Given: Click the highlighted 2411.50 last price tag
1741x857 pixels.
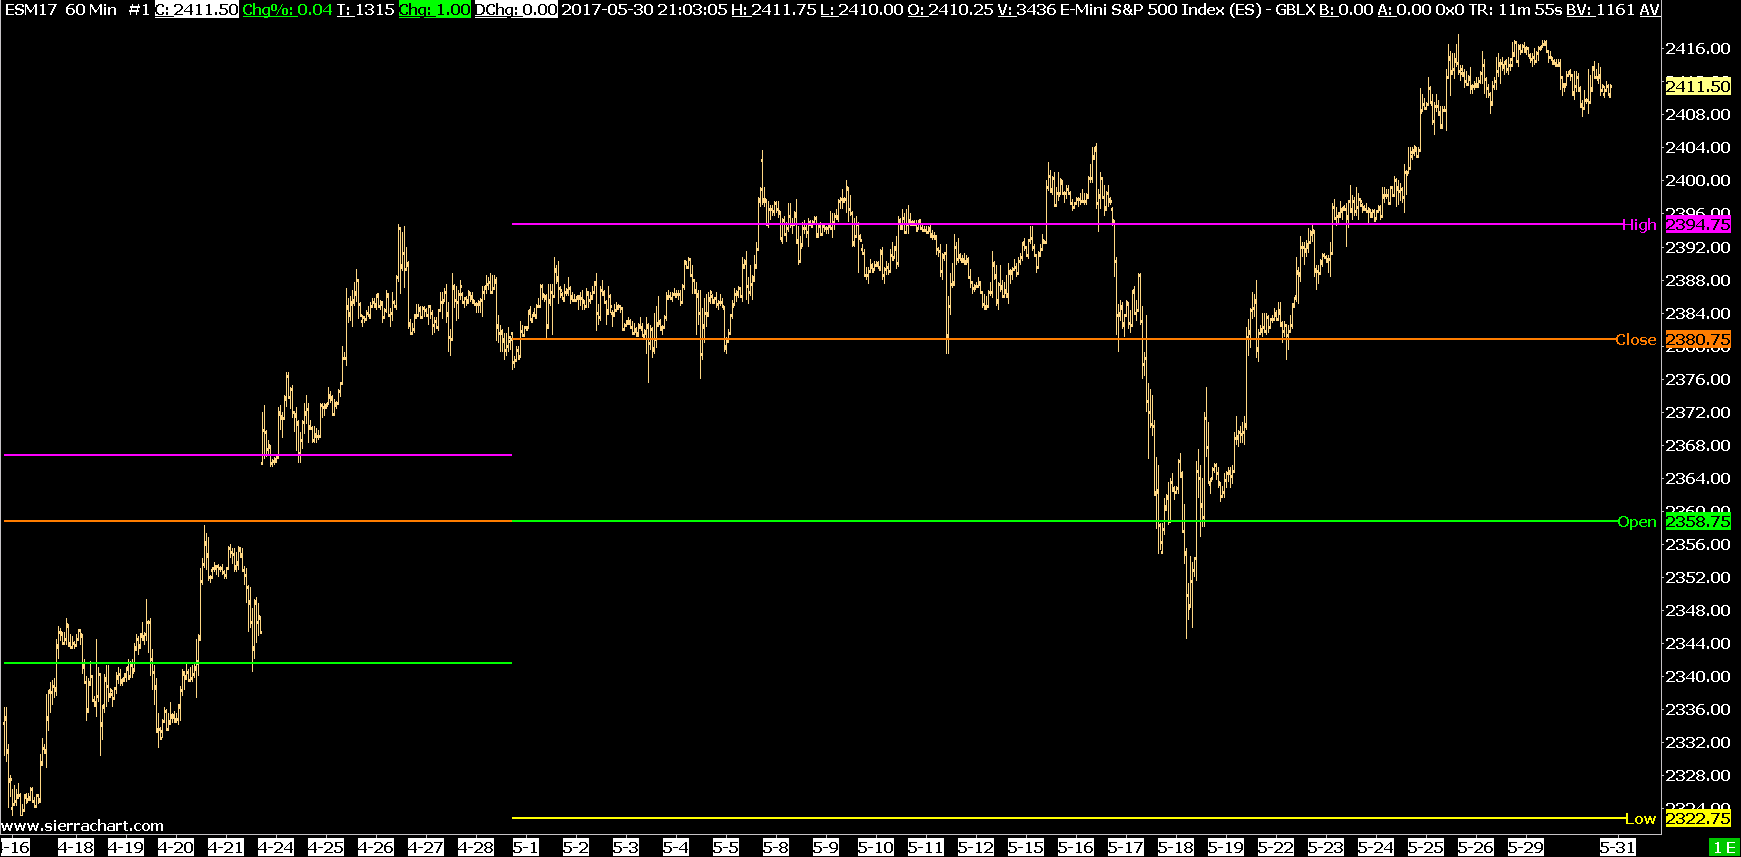Looking at the screenshot, I should tap(1697, 86).
